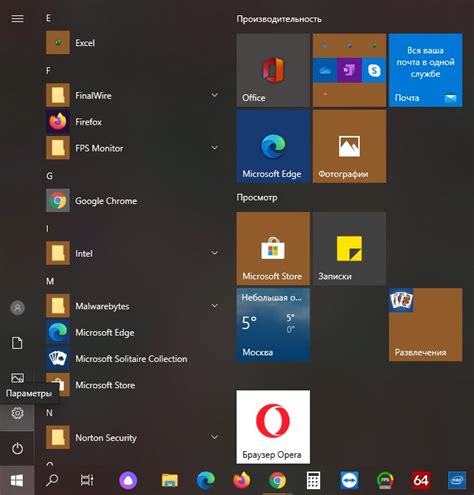The width and height of the screenshot is (474, 495).
Task: Open the Documents icon in left rail
Action: 17,343
